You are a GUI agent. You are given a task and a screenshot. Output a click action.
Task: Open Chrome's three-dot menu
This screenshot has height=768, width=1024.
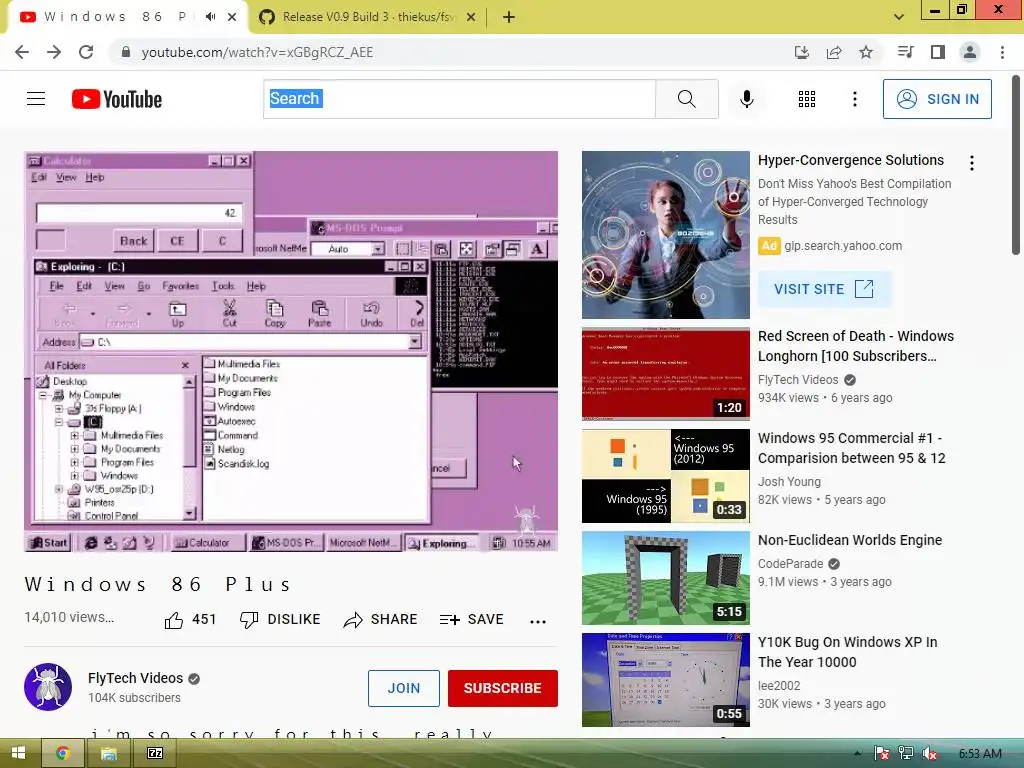pyautogui.click(x=1002, y=52)
